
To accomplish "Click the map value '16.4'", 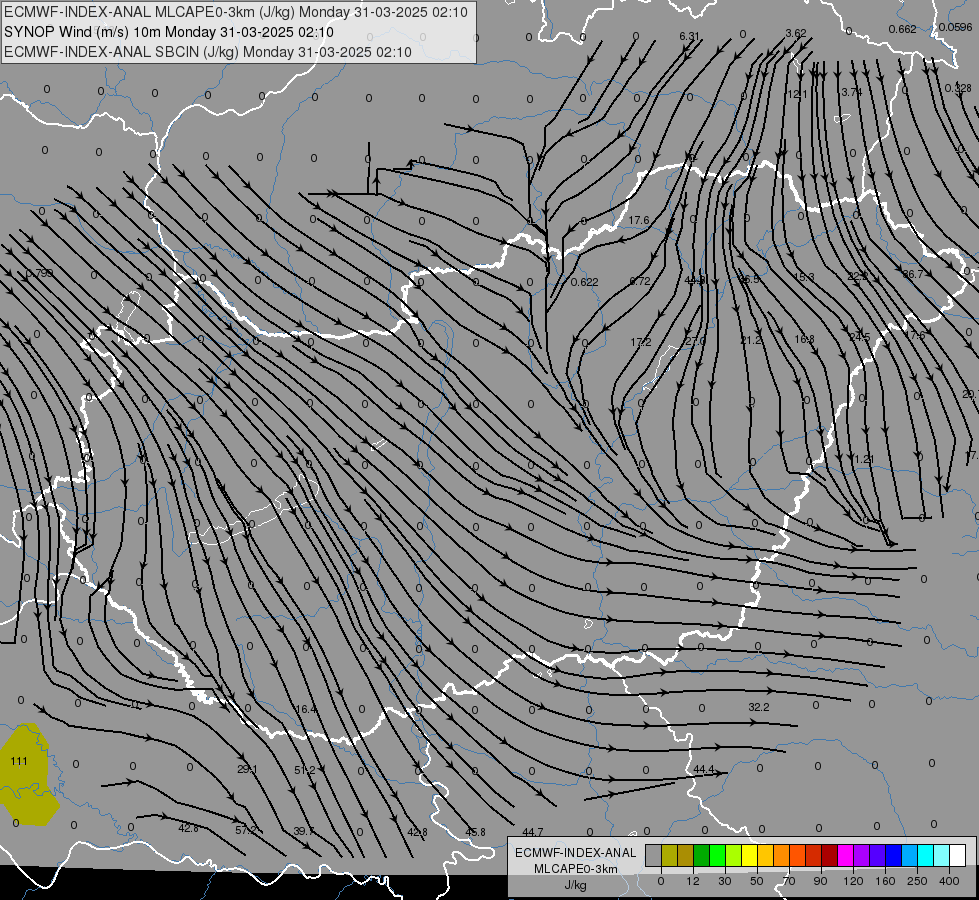I will click(306, 709).
